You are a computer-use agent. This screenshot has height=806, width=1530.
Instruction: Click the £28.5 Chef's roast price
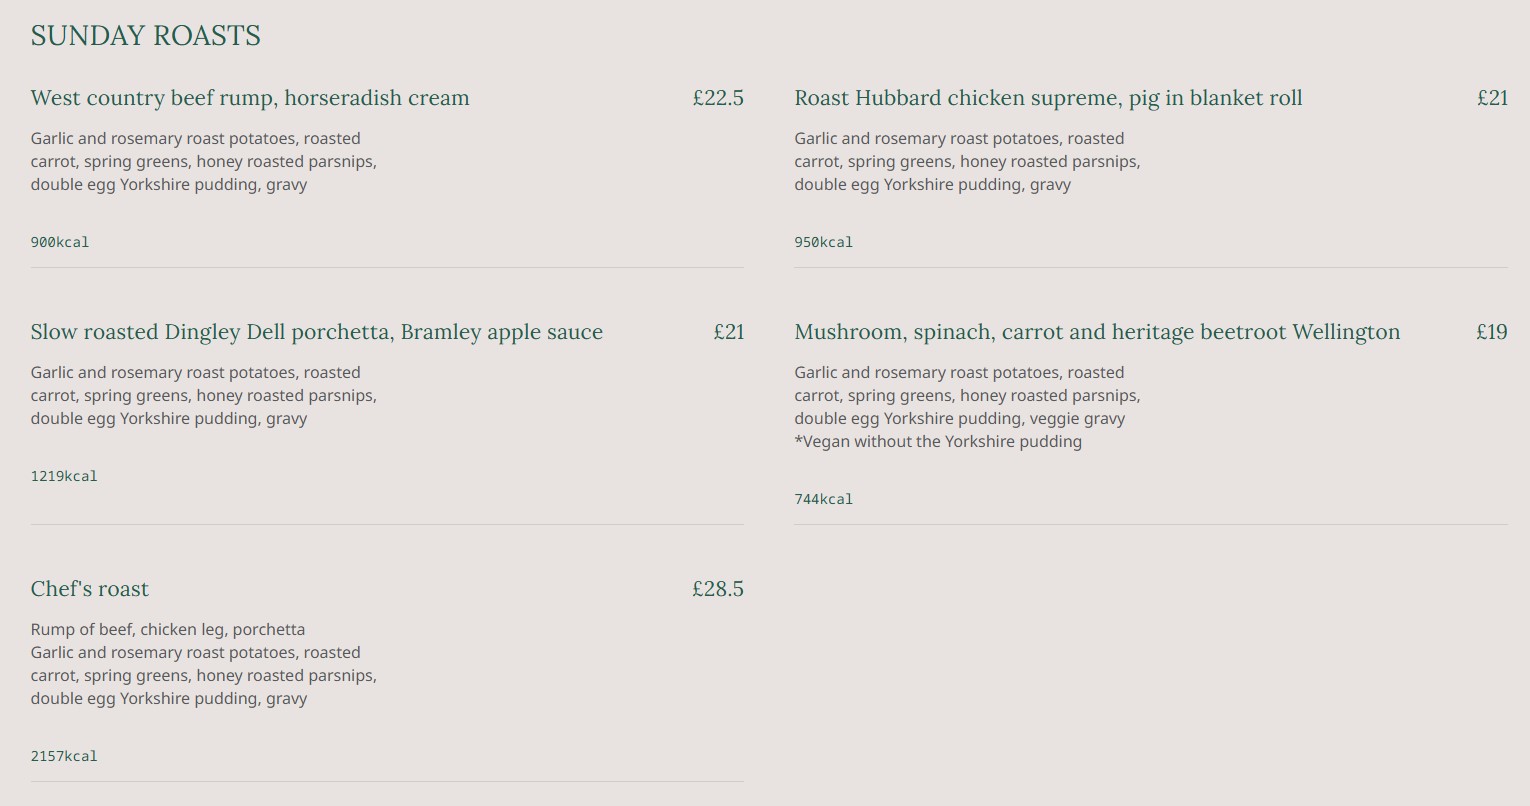pos(718,589)
